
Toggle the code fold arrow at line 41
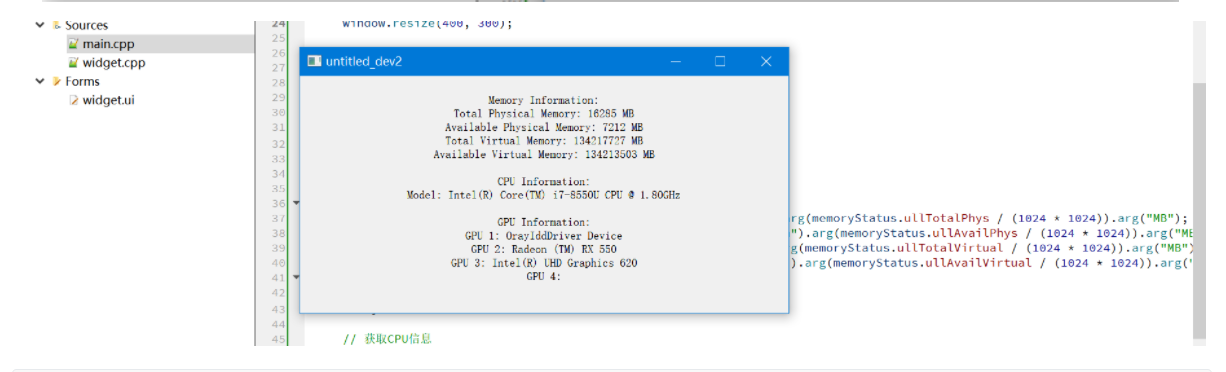(x=295, y=277)
